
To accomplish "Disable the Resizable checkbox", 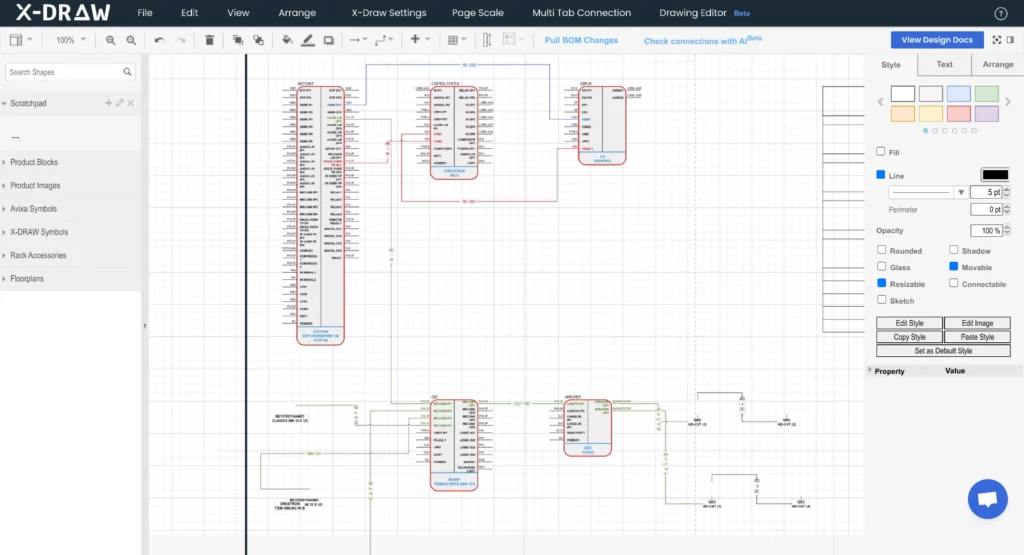I will [x=882, y=283].
